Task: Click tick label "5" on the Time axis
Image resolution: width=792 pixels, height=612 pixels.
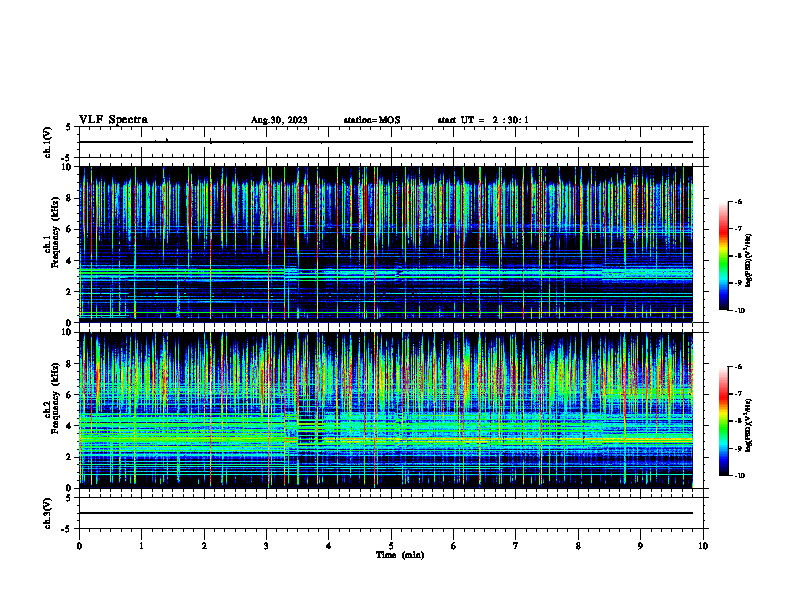Action: click(391, 546)
